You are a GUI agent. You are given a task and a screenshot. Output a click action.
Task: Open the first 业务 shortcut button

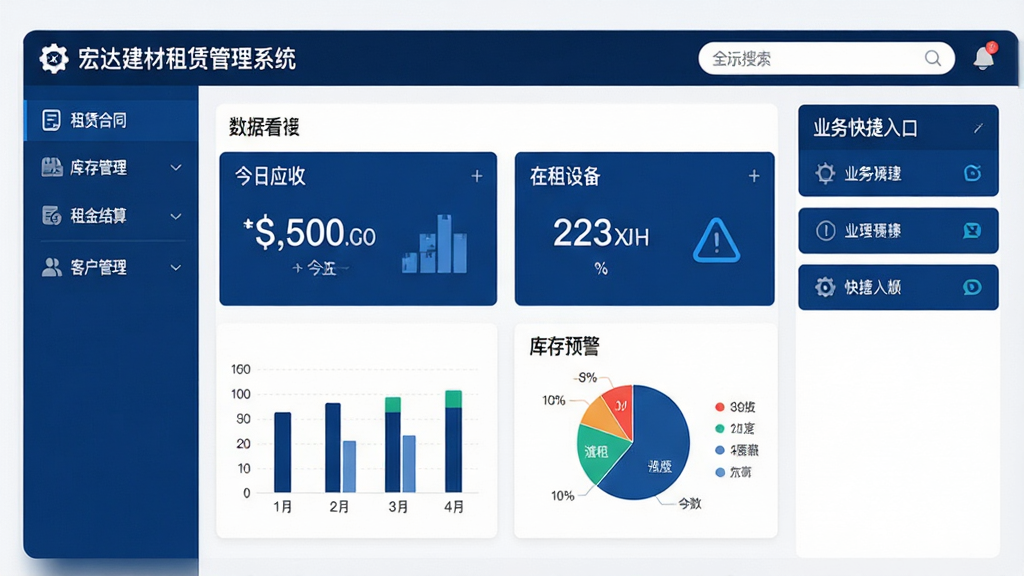point(898,173)
